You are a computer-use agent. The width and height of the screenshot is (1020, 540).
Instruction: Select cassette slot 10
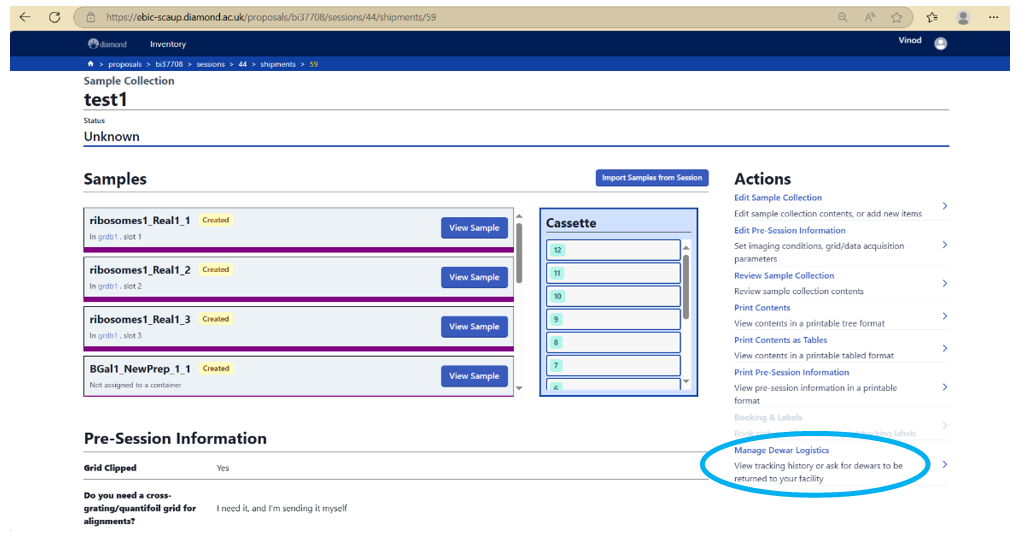(613, 296)
